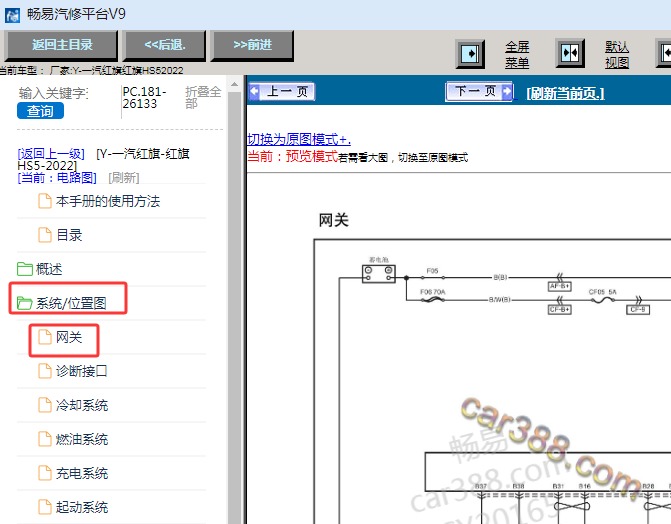671x524 pixels.
Task: Open the 冷却系统 diagram item
Action: click(x=82, y=405)
